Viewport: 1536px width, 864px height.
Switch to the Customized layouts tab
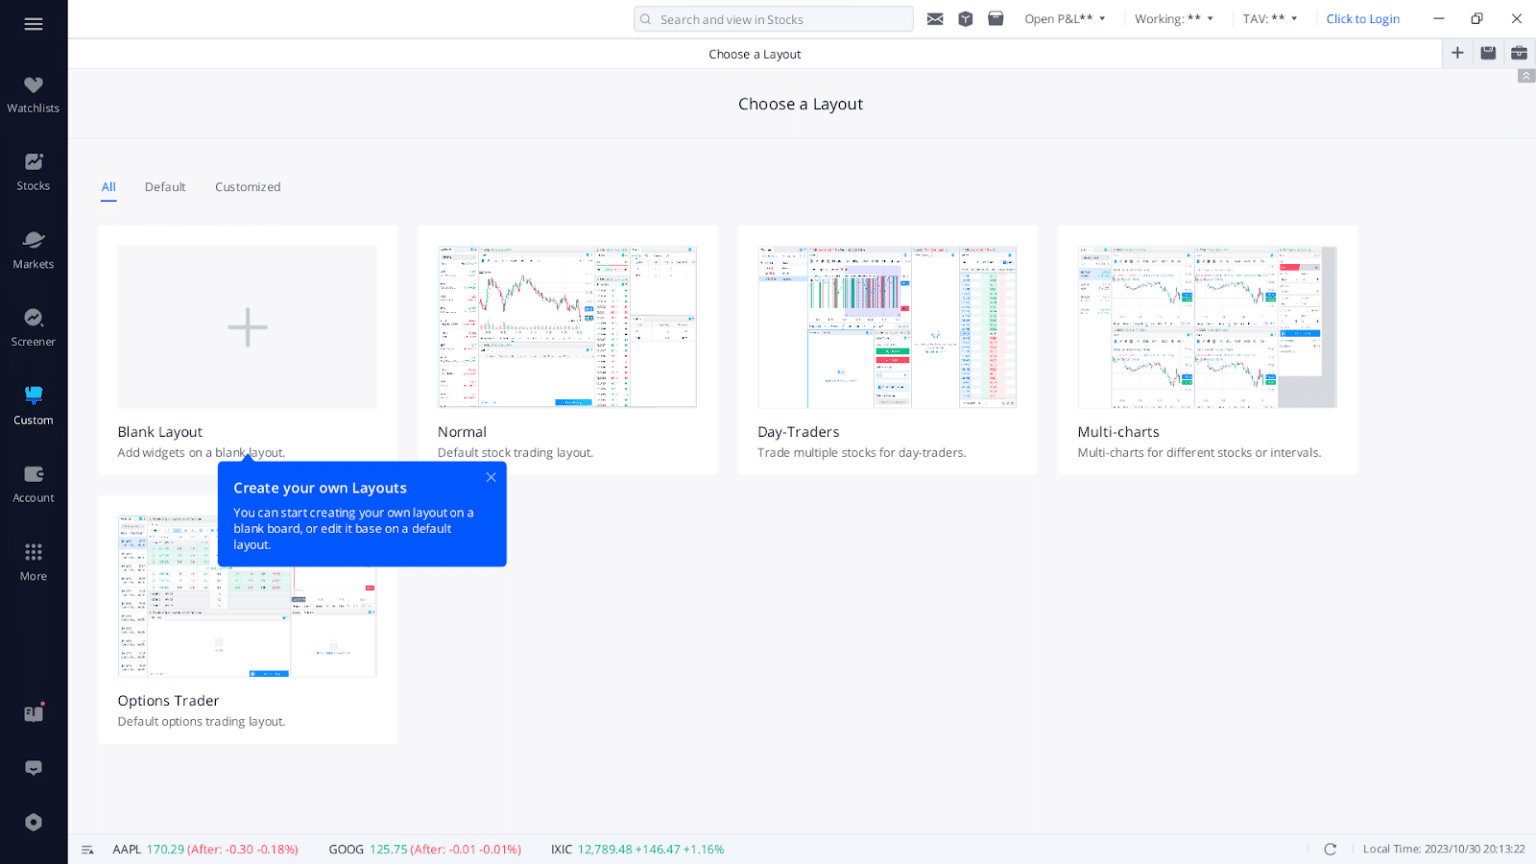(x=247, y=187)
